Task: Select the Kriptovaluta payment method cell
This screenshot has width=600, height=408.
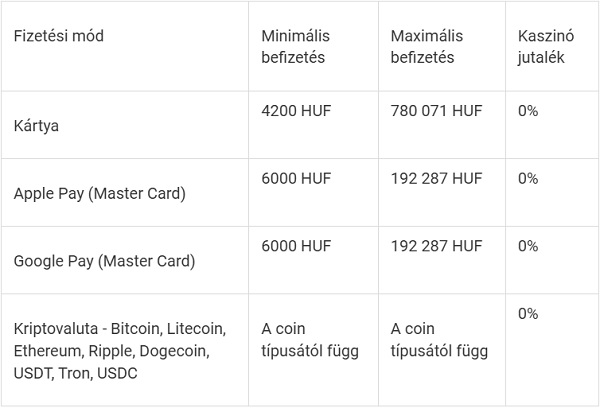Action: [x=121, y=350]
